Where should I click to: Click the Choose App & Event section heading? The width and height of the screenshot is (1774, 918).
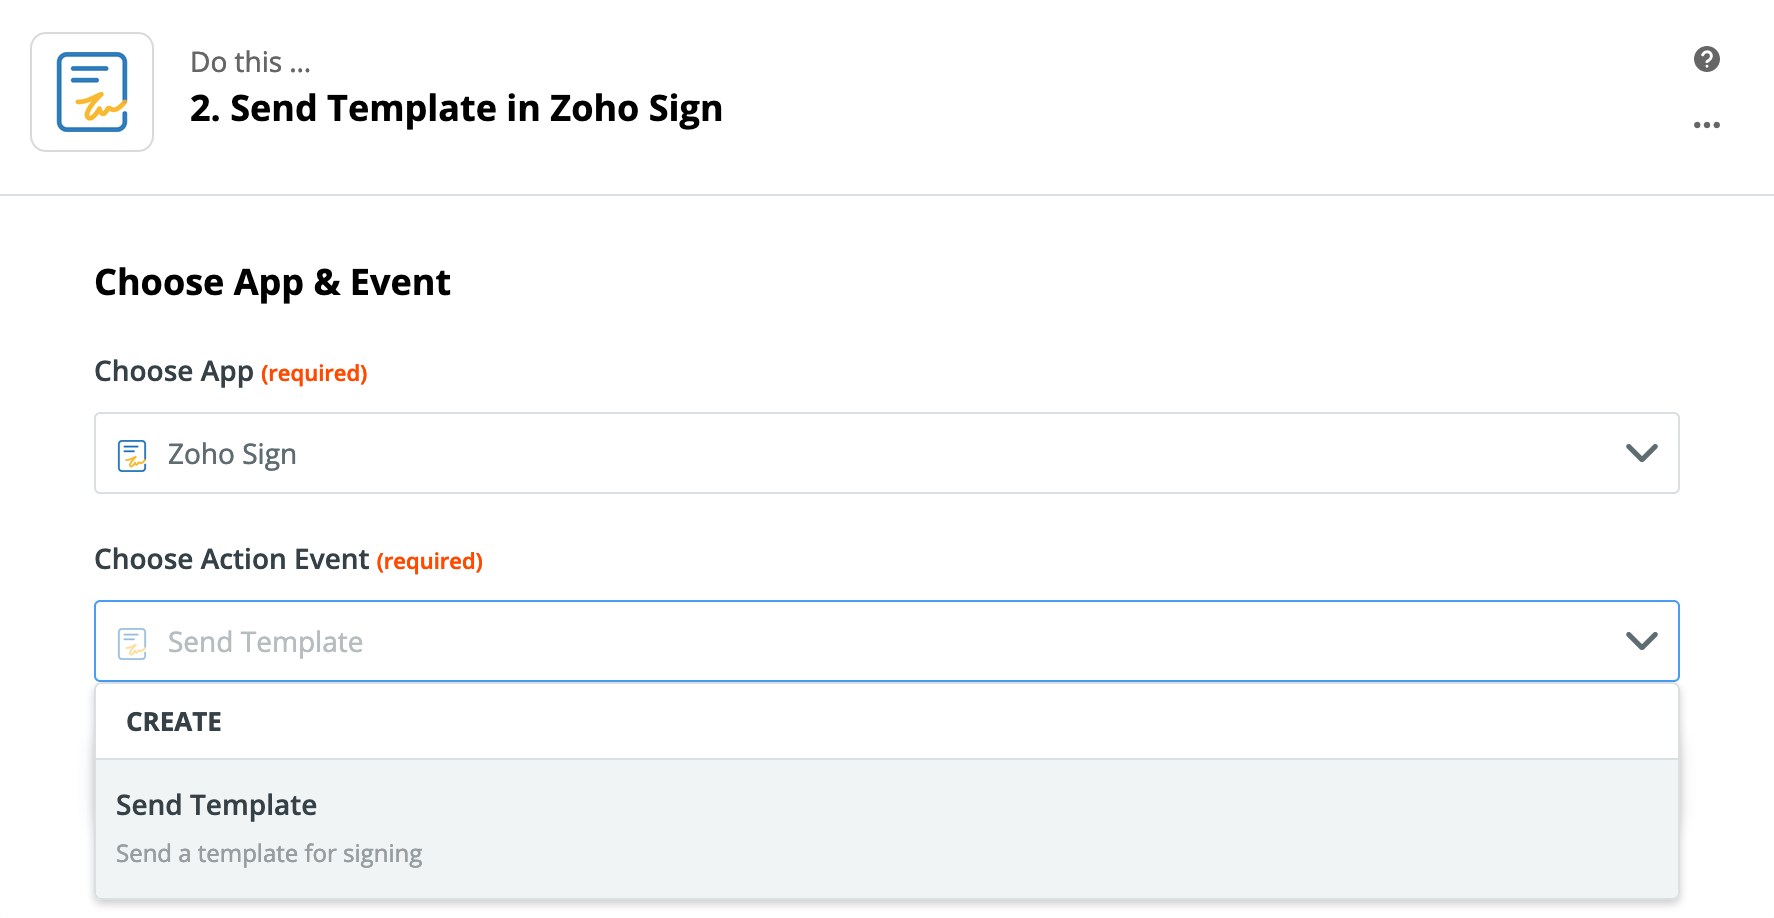point(272,283)
